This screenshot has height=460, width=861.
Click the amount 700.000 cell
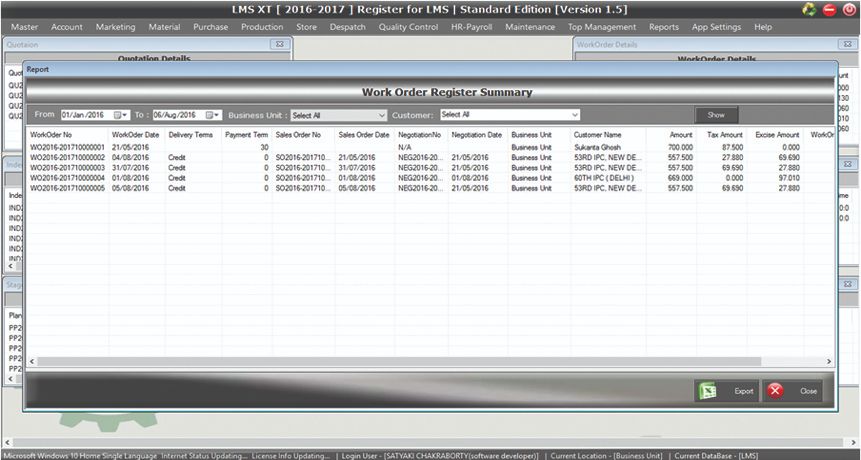(x=680, y=148)
